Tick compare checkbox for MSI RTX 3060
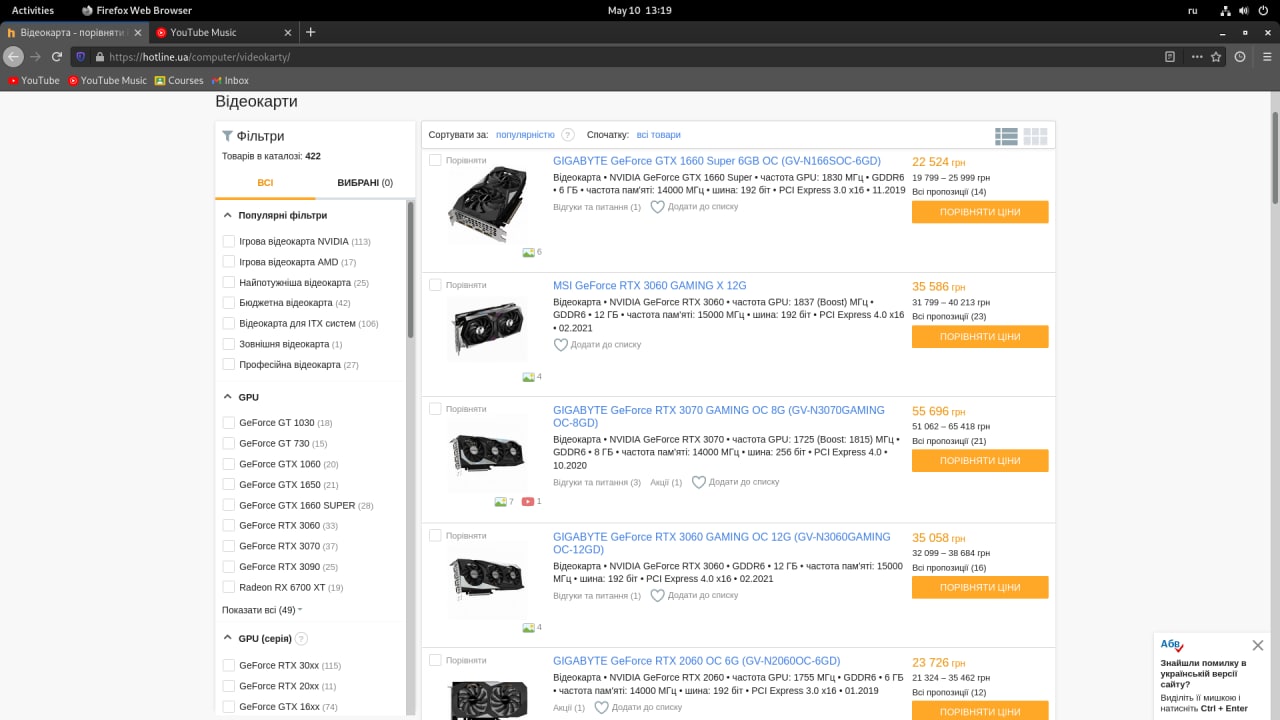The width and height of the screenshot is (1280, 720). click(435, 285)
